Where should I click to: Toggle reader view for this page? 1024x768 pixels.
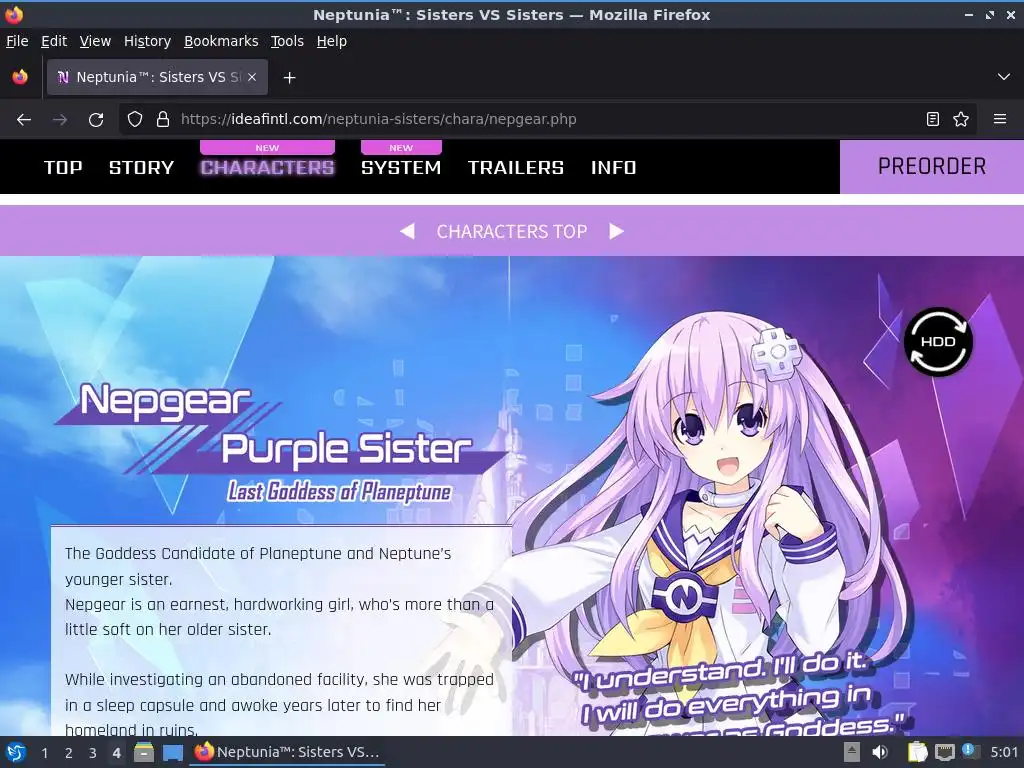[x=933, y=120]
